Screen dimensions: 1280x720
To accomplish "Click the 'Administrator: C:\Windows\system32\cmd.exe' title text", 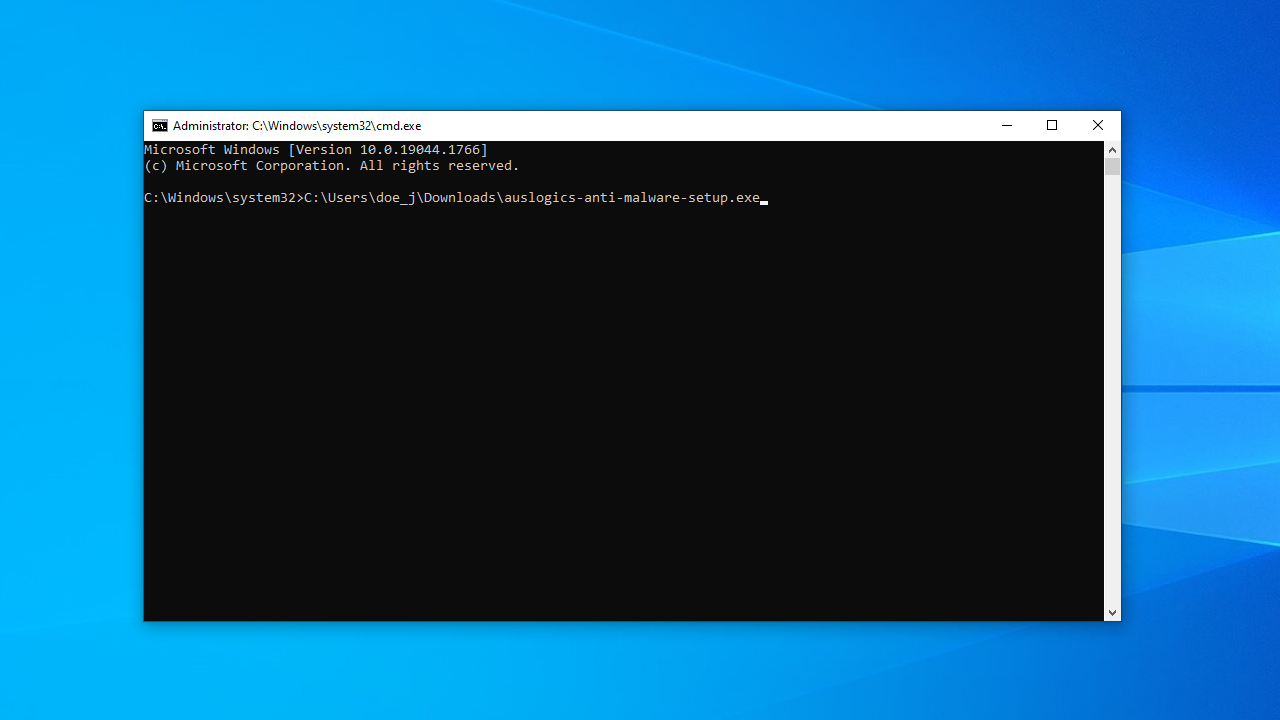I will (297, 126).
